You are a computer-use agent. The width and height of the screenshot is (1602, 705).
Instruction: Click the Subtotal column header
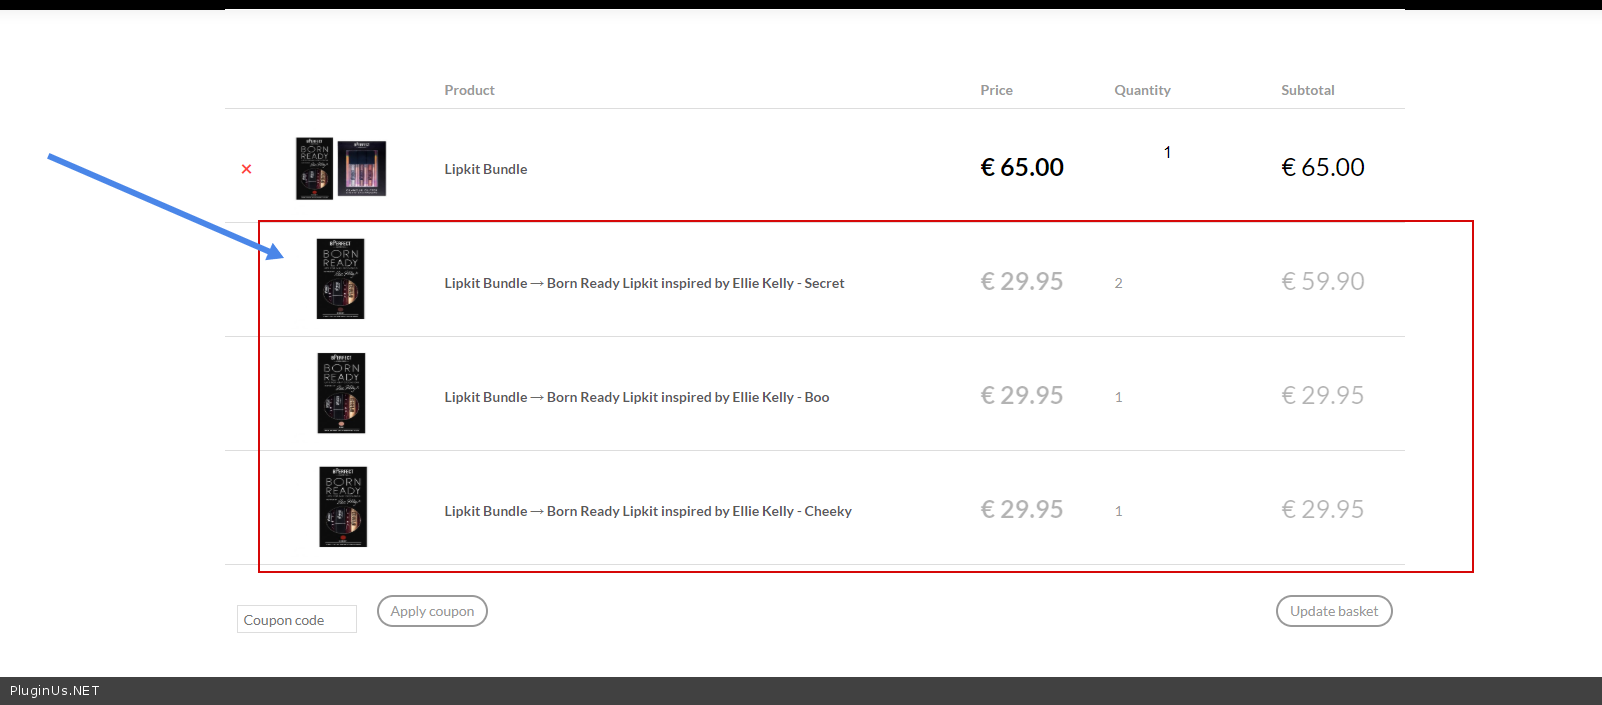coord(1307,90)
